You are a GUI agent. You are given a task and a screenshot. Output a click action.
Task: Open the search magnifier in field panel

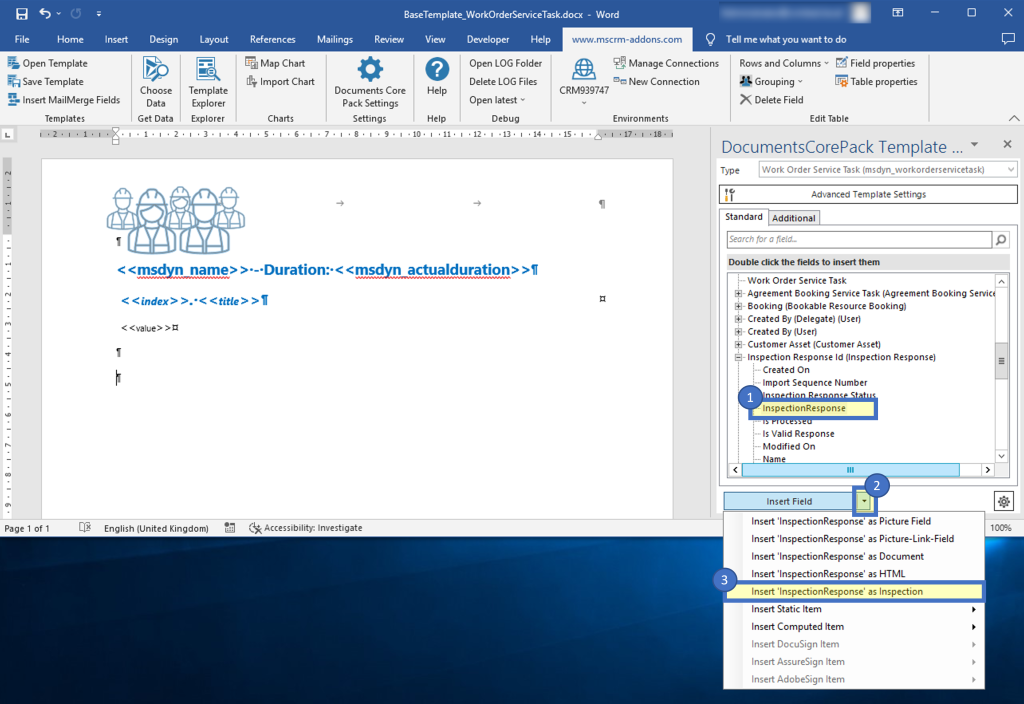click(1000, 240)
